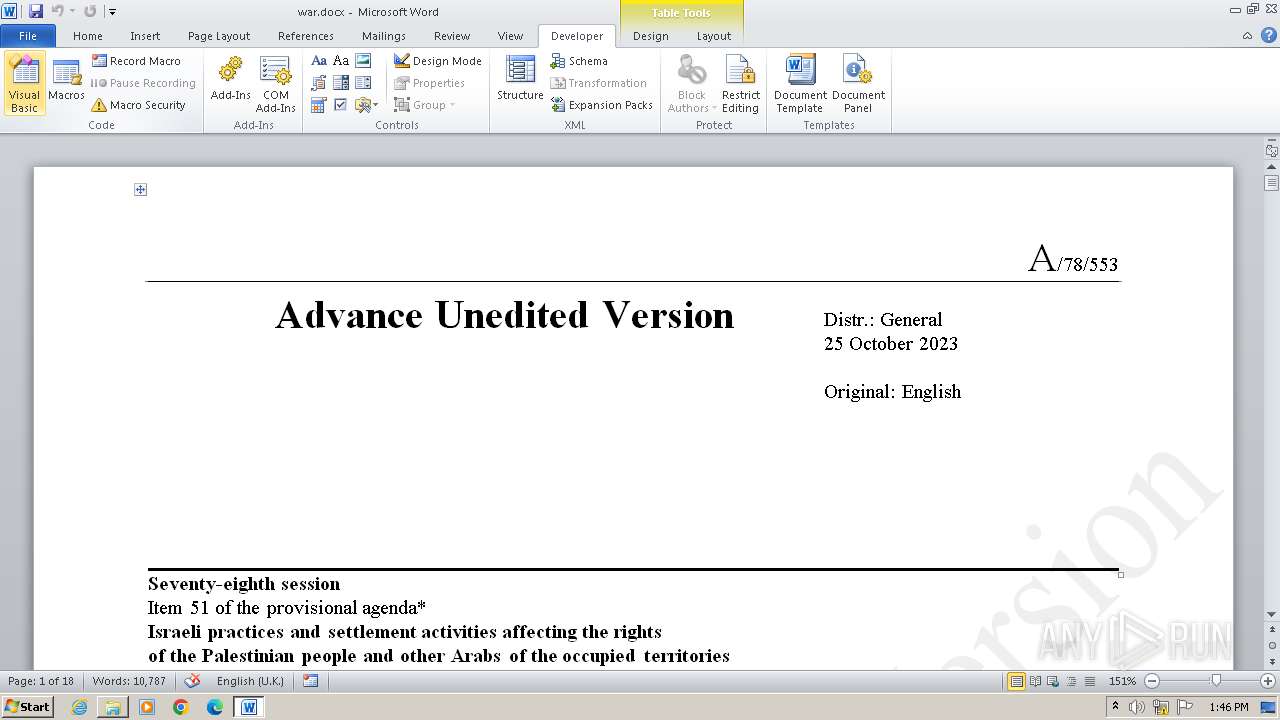Open Google Chrome from taskbar
Image resolution: width=1280 pixels, height=720 pixels.
(181, 707)
